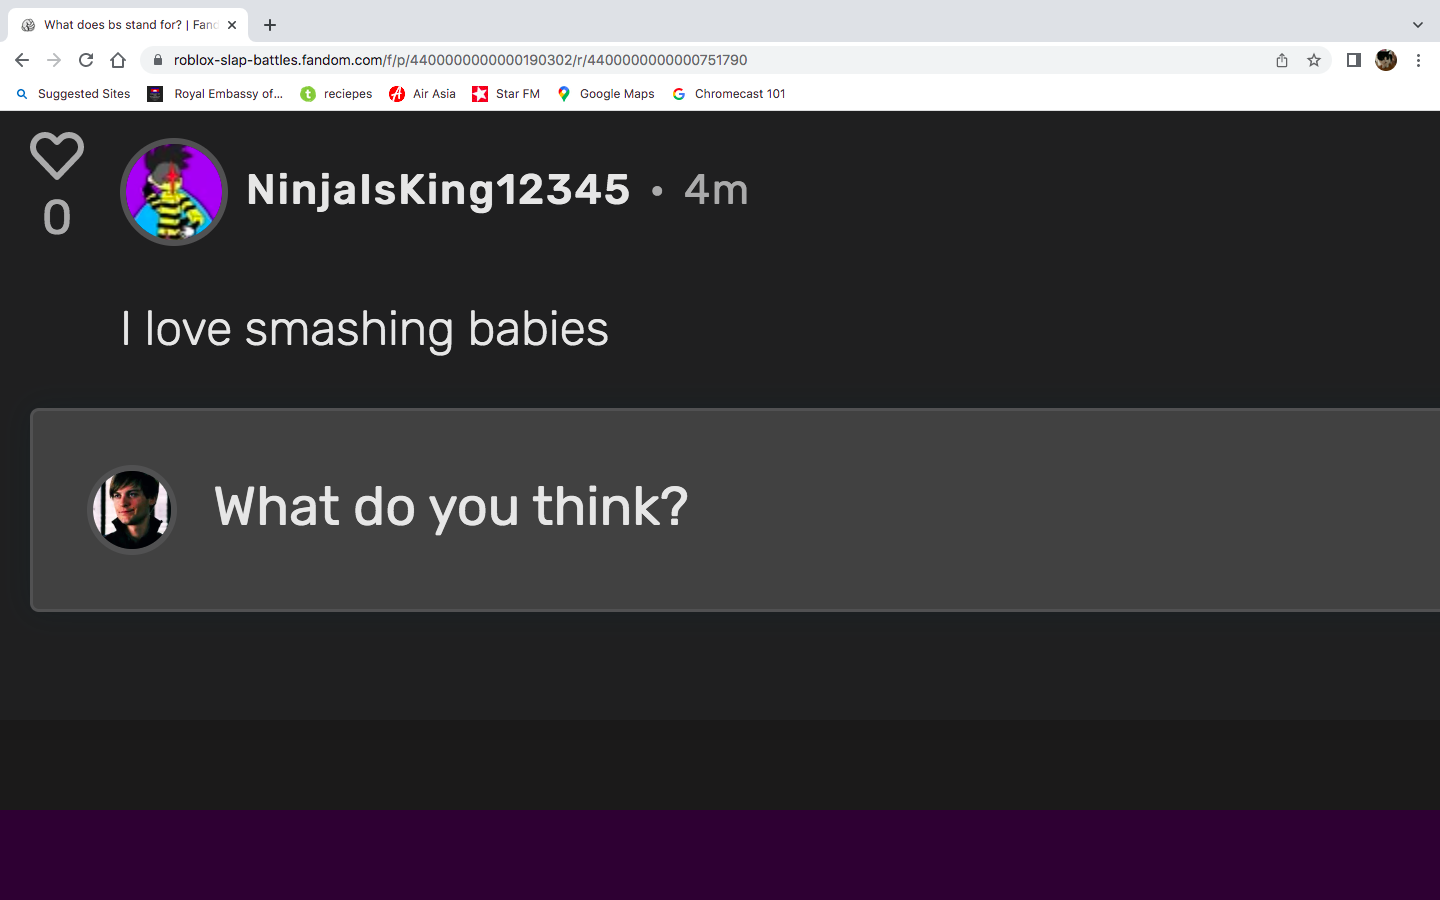Viewport: 1440px width, 900px height.
Task: Click the commenter avatar in reply box
Action: pyautogui.click(x=132, y=509)
